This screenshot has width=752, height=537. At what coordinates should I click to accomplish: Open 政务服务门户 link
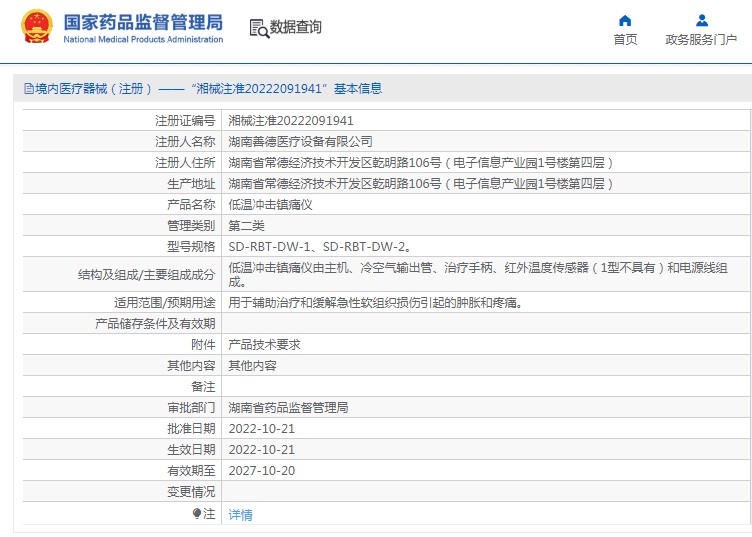(x=701, y=40)
